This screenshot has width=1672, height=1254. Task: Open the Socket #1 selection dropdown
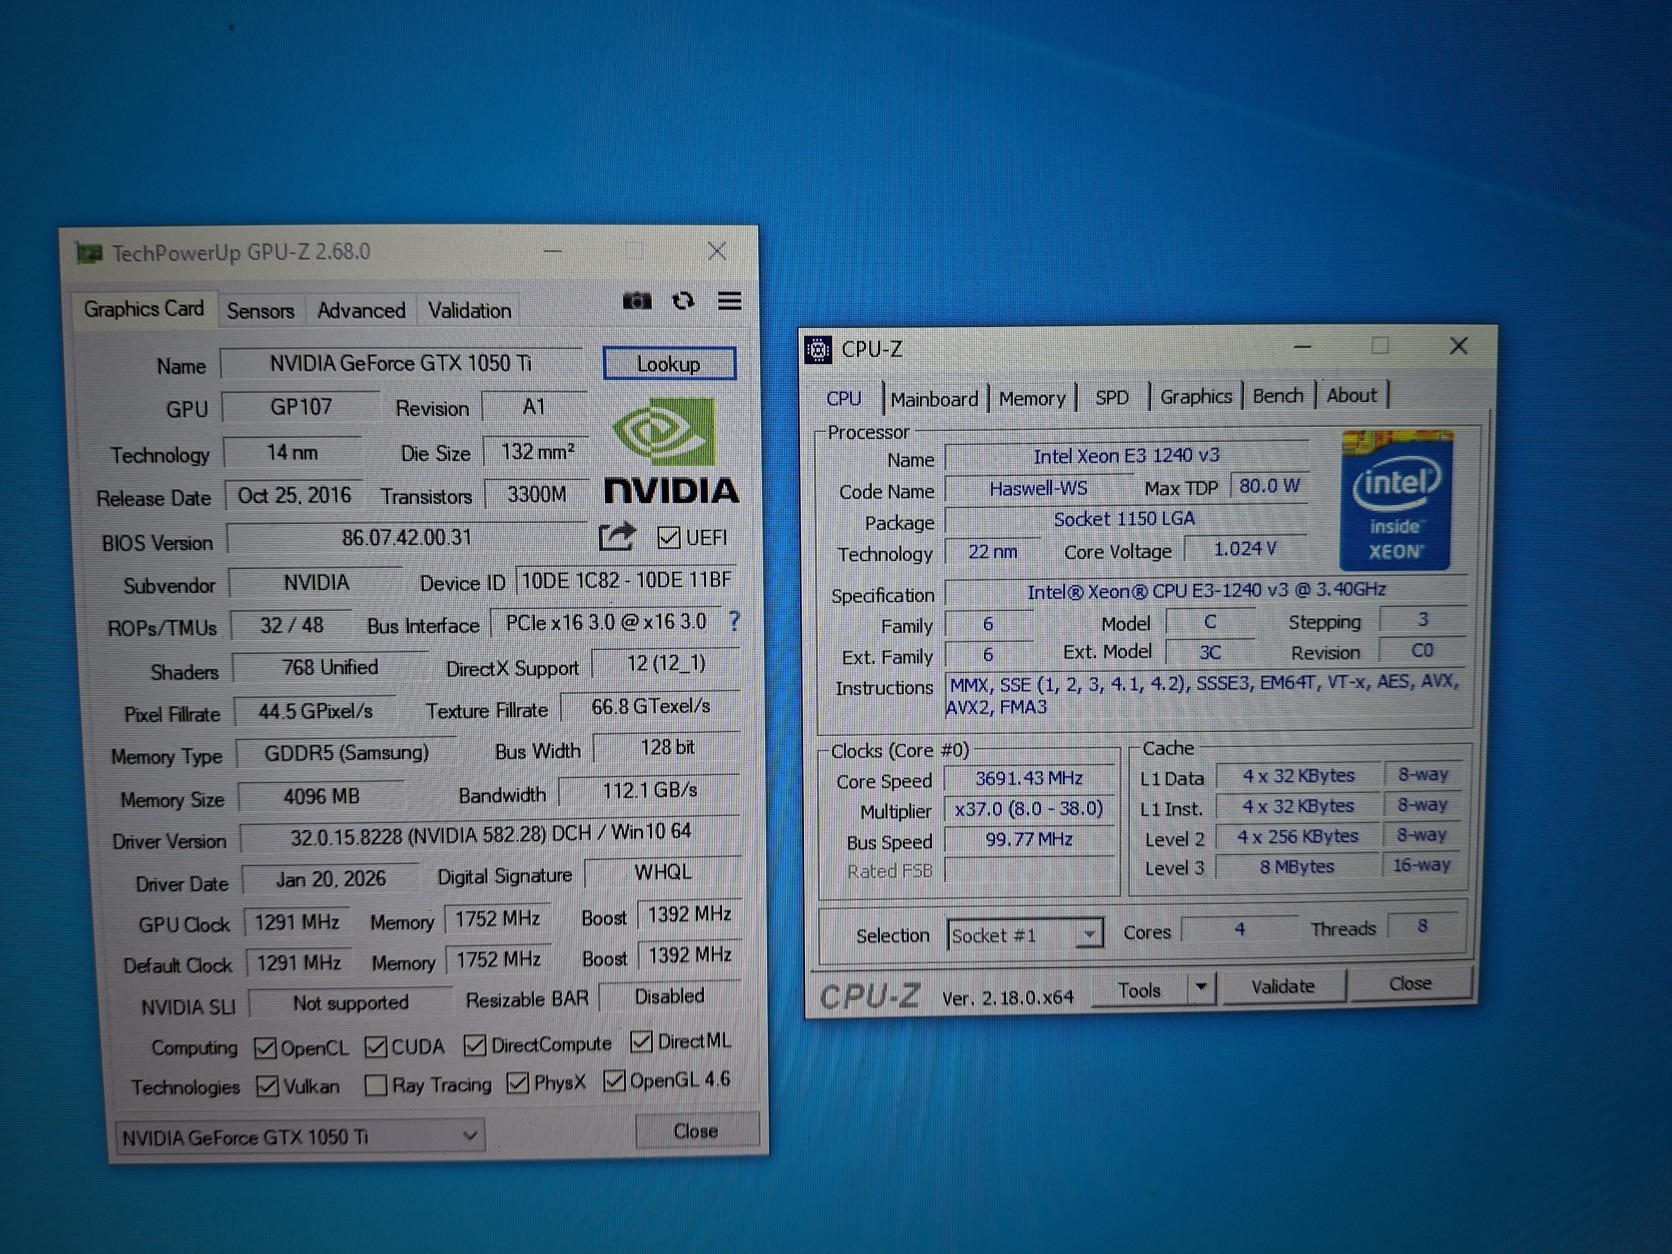click(1025, 935)
